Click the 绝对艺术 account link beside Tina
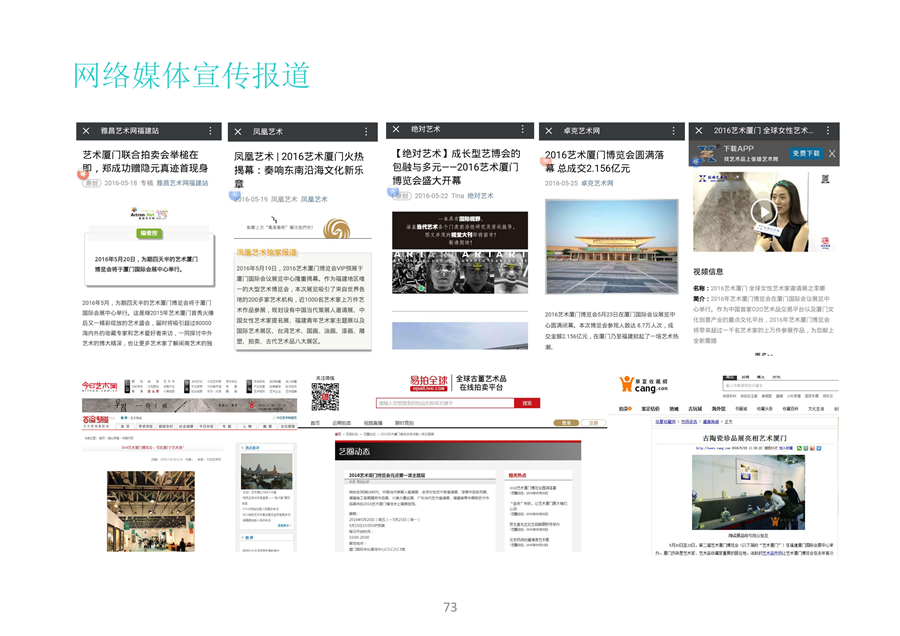Viewport: 900px width, 636px height. [480, 196]
